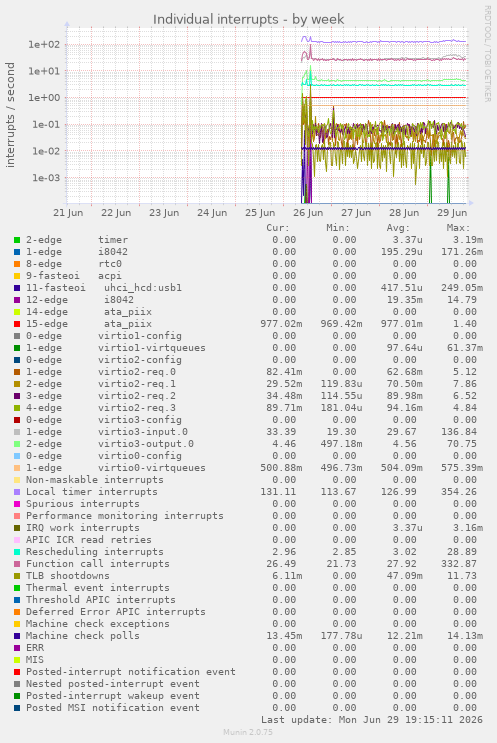This screenshot has height=743, width=497.
Task: Click the Munin 2.0.75 footer text
Action: tap(248, 732)
